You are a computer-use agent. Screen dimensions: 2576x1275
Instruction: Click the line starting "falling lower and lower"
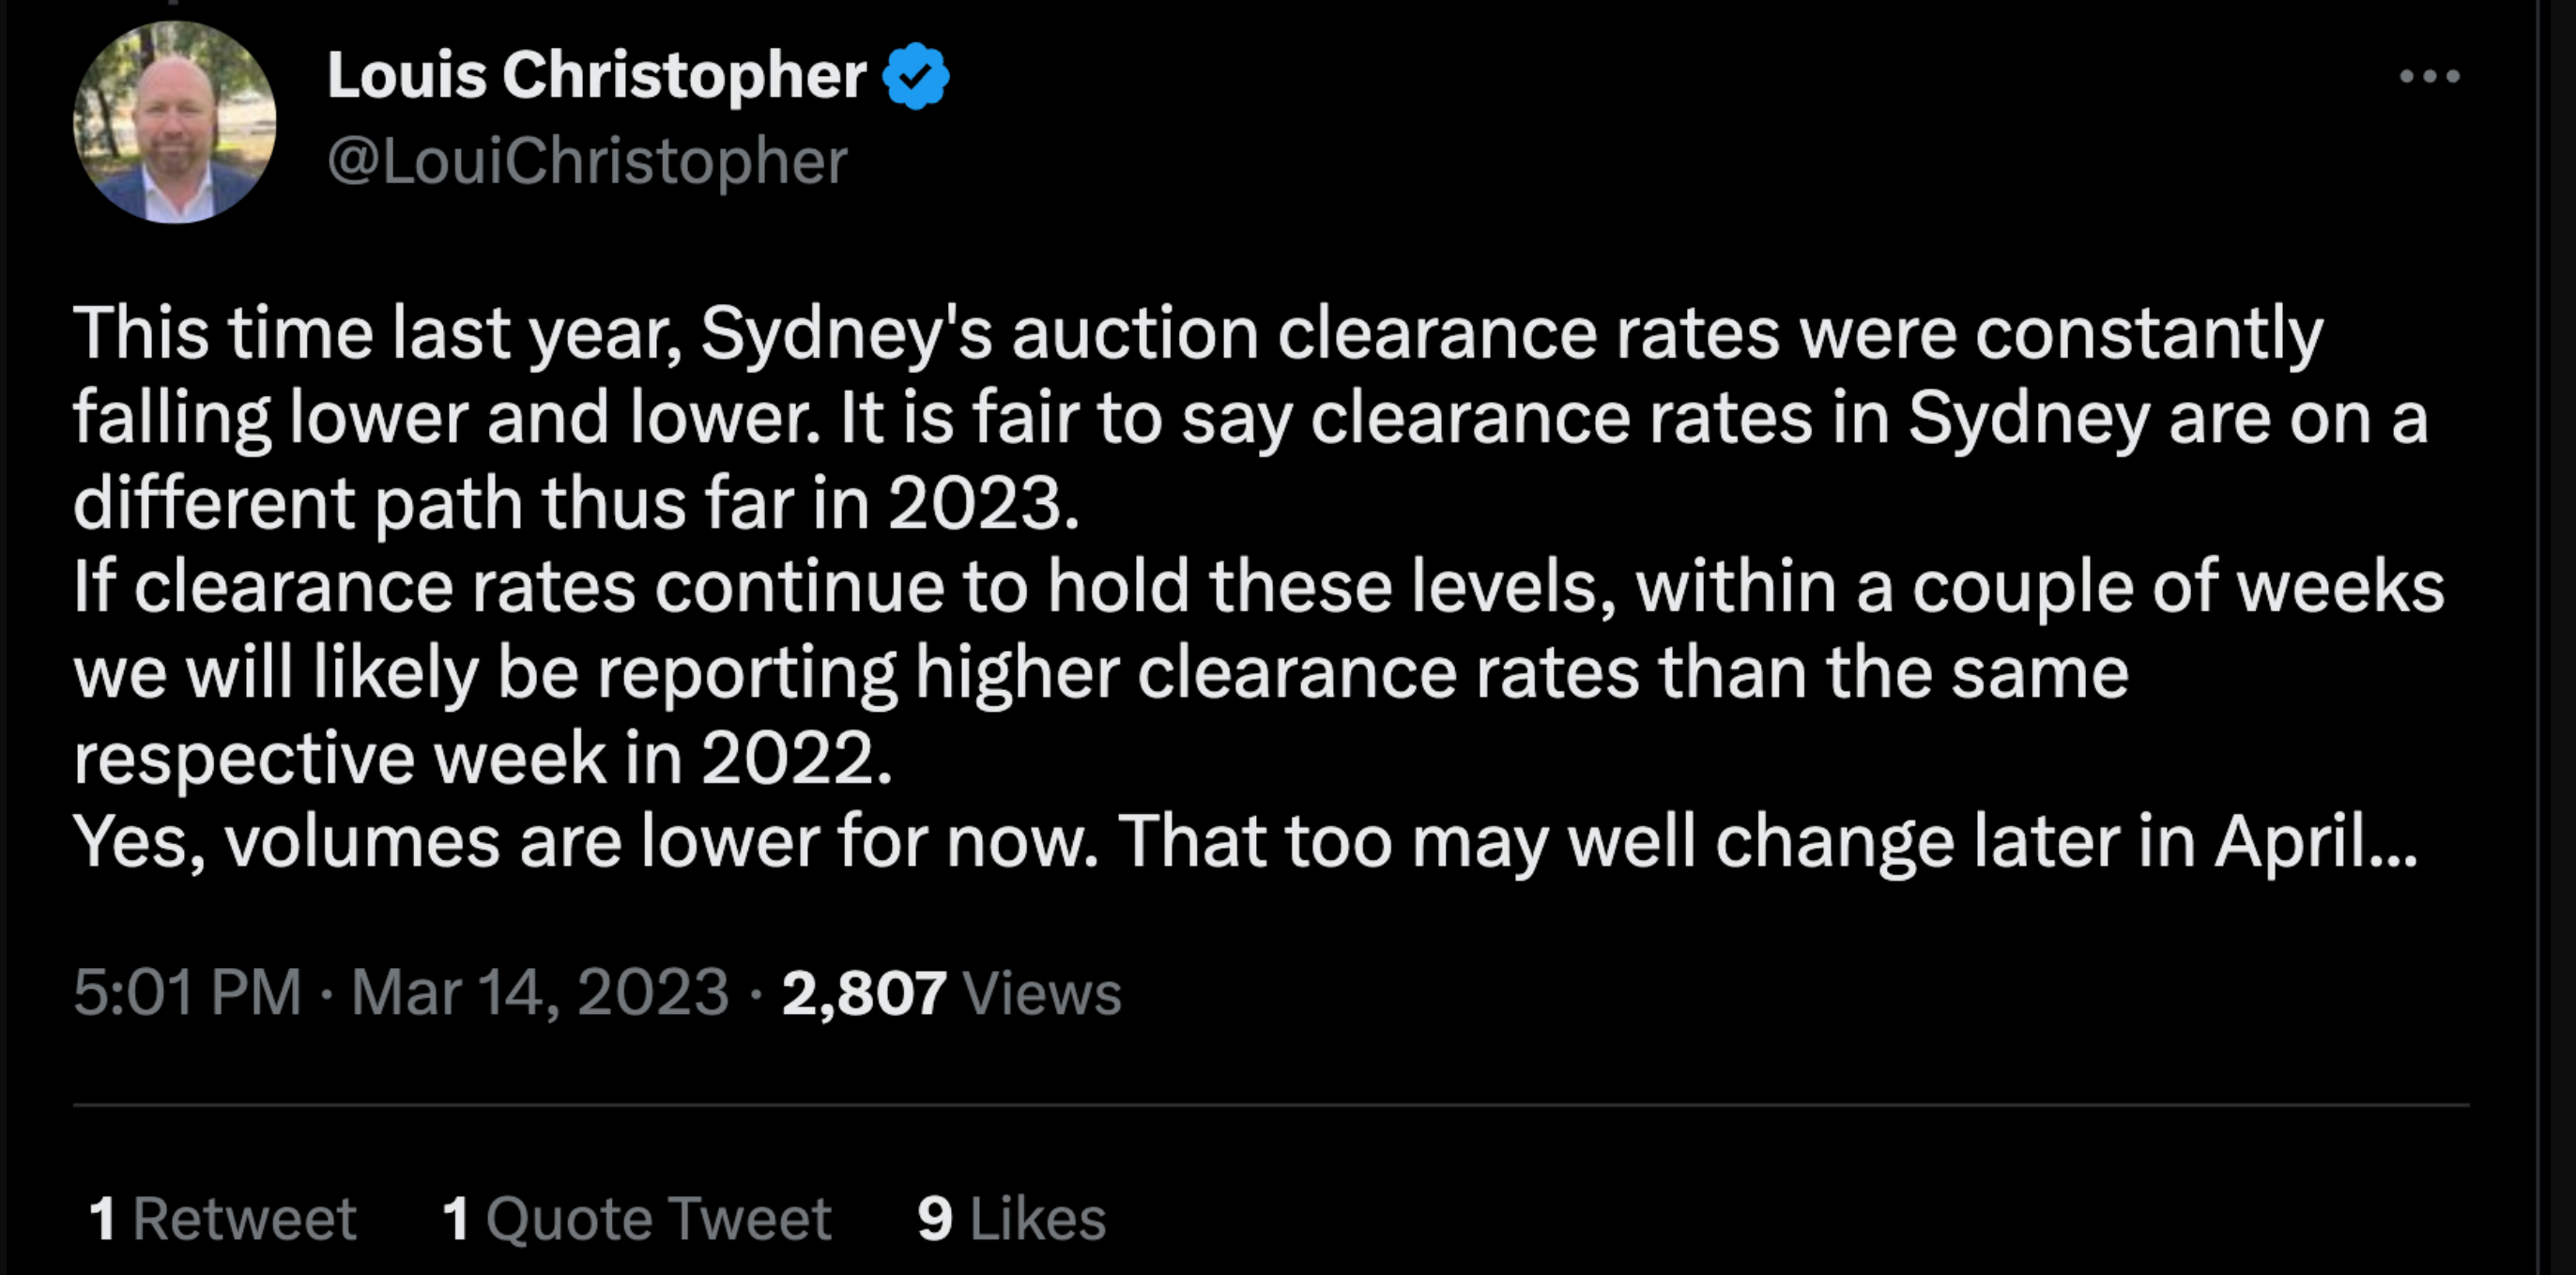coord(1250,418)
